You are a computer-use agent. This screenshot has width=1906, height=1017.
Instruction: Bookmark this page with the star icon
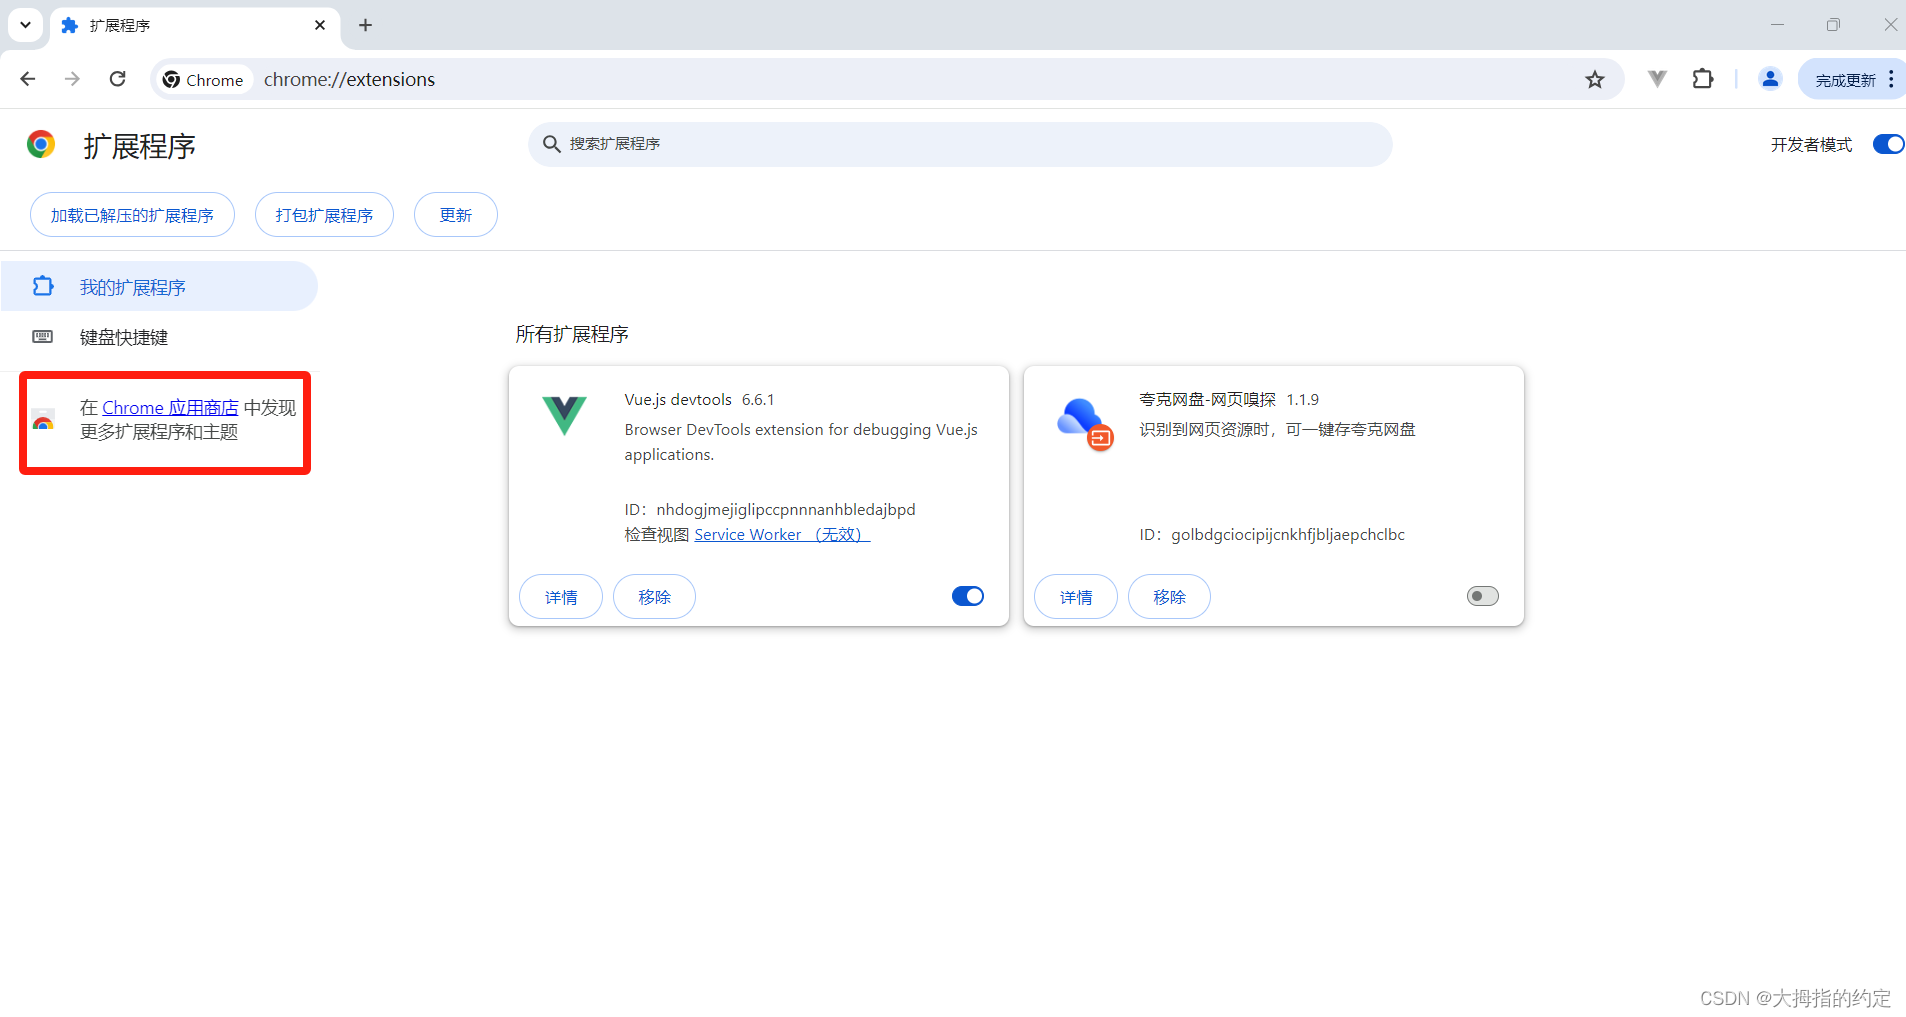point(1594,79)
